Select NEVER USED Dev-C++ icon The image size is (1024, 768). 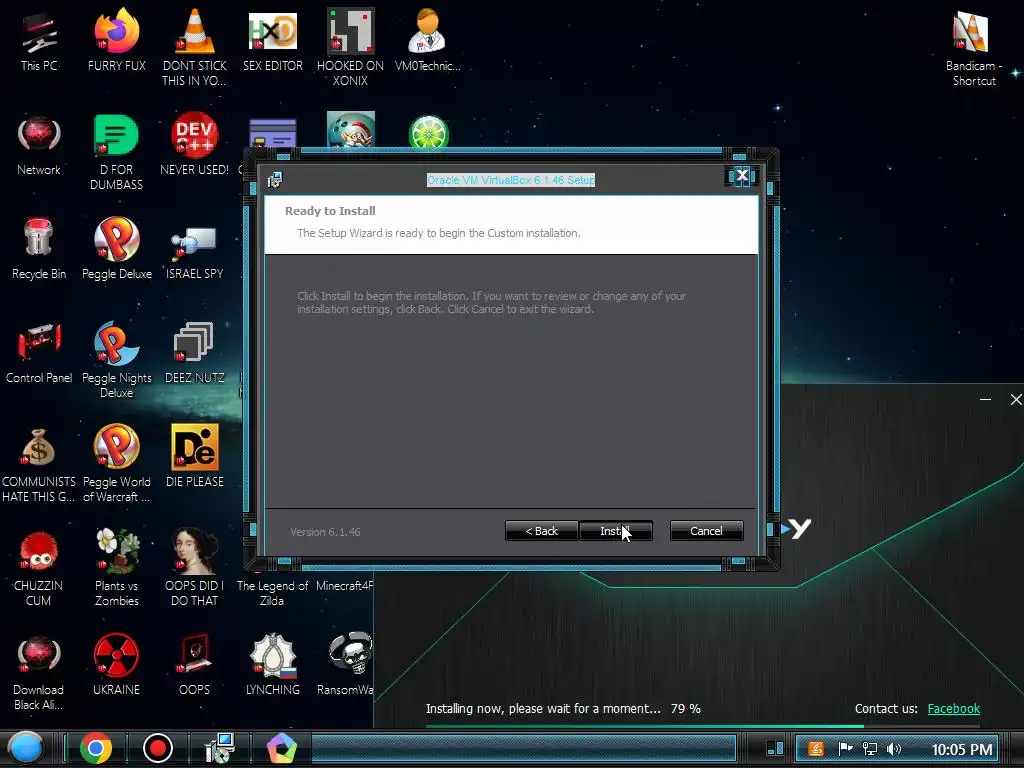pyautogui.click(x=195, y=145)
